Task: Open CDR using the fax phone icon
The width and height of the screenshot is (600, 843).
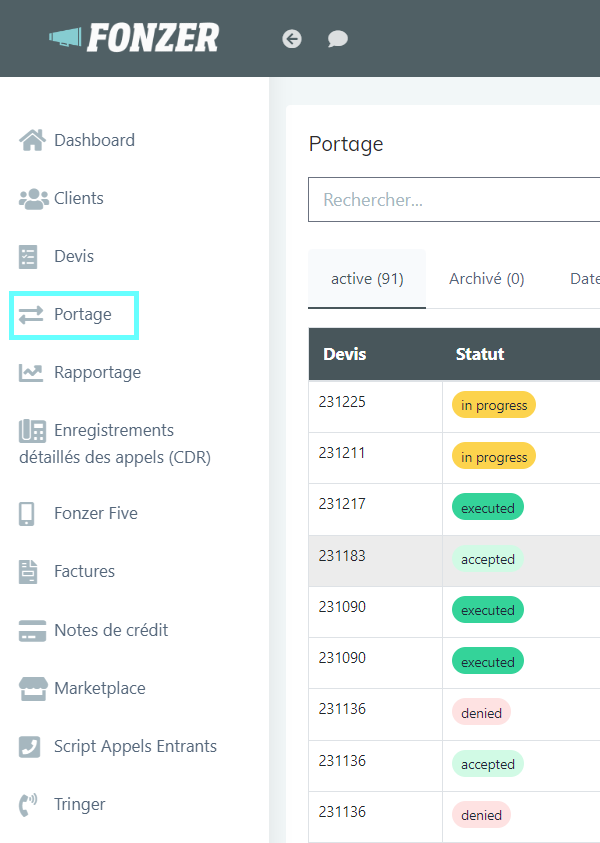Action: pos(32,431)
